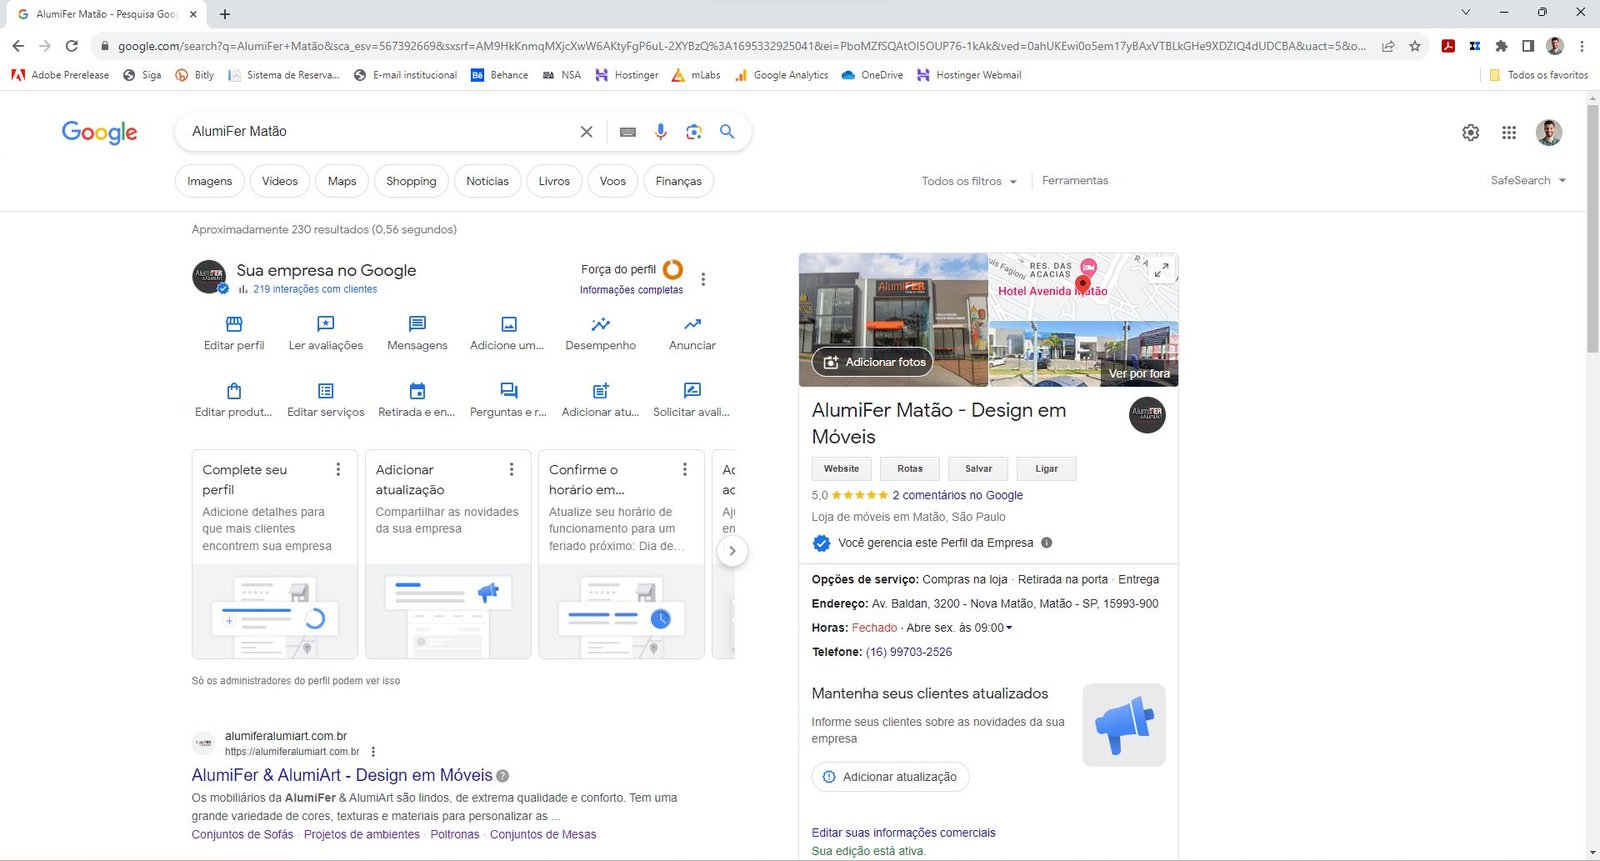Click the Ligar call button
This screenshot has height=861, width=1600.
pyautogui.click(x=1047, y=469)
